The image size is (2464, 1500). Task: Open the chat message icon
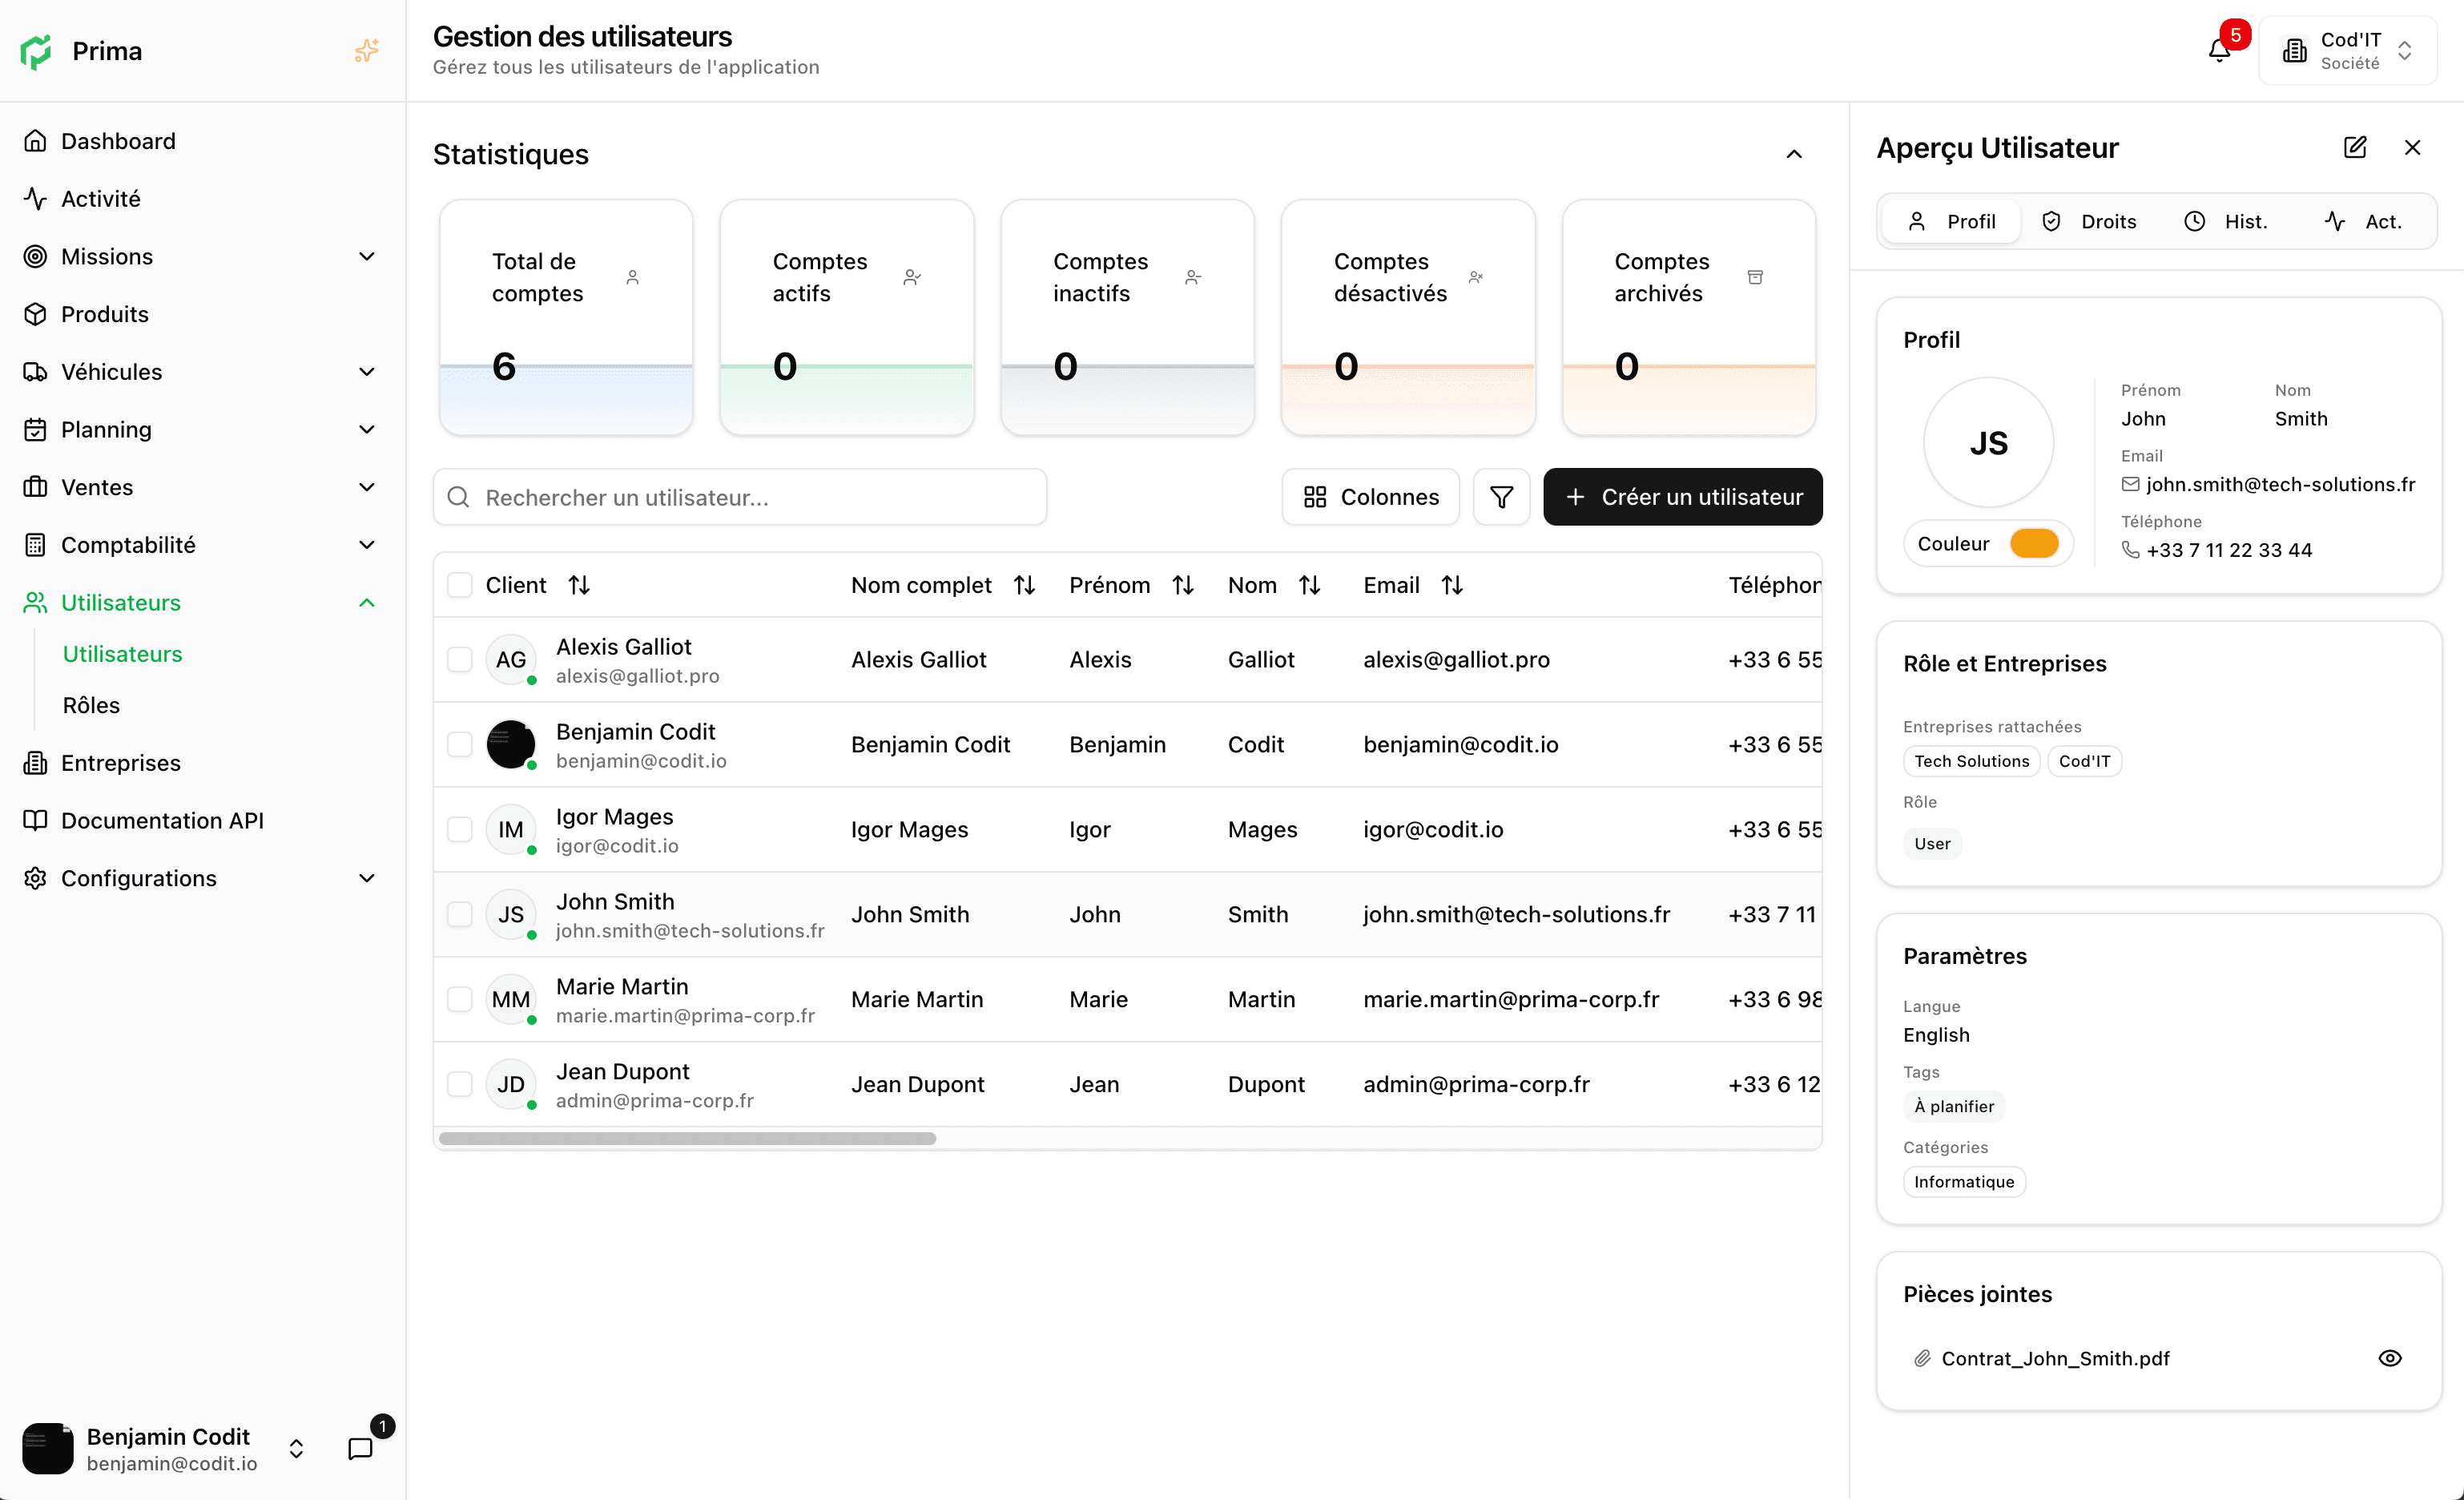(x=360, y=1448)
